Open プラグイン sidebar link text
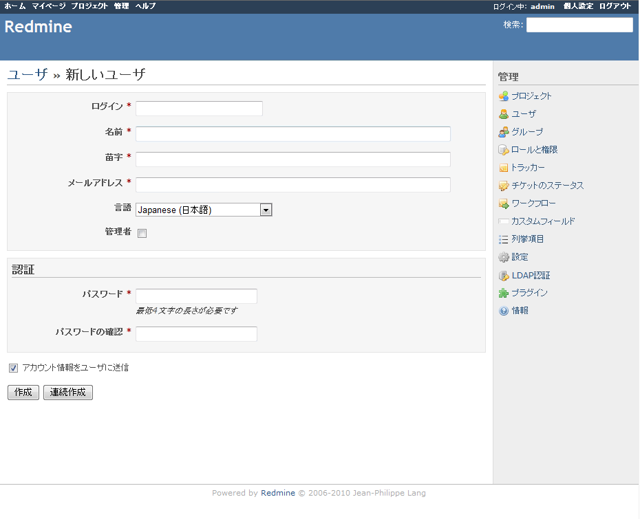 coord(529,293)
